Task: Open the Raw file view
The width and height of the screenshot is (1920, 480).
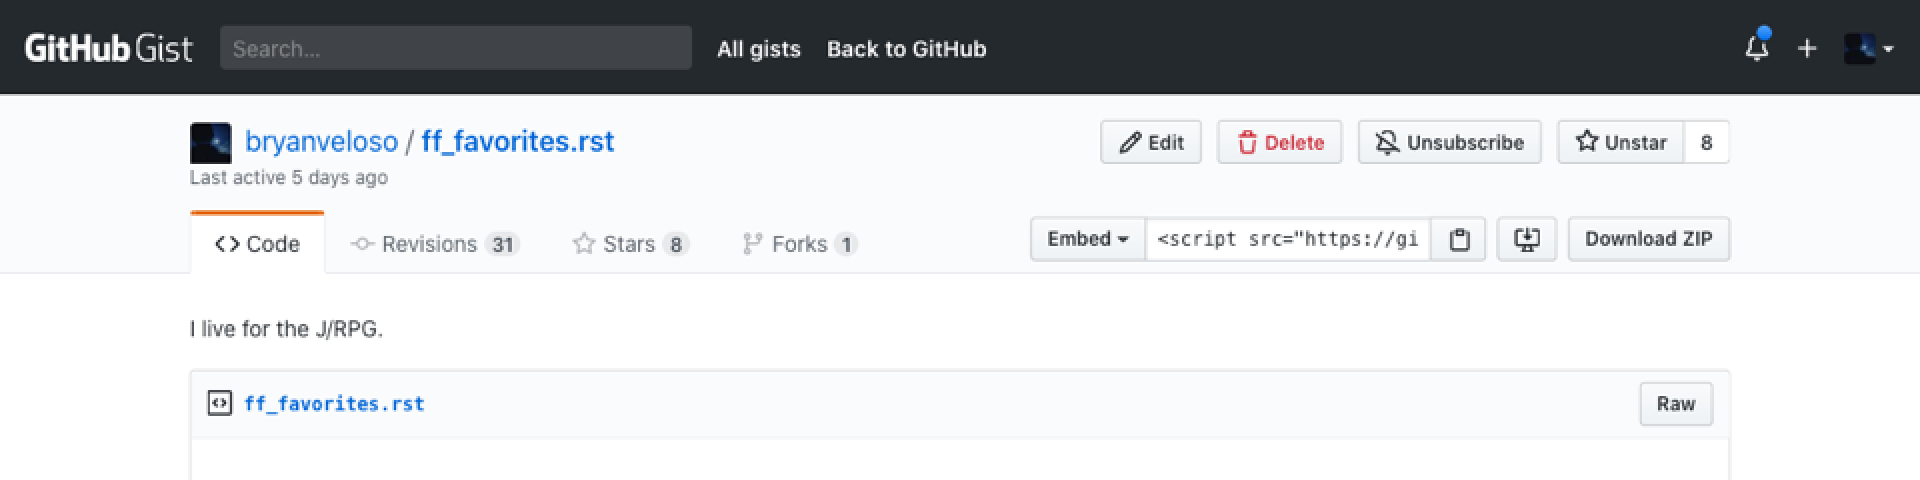Action: [1676, 404]
